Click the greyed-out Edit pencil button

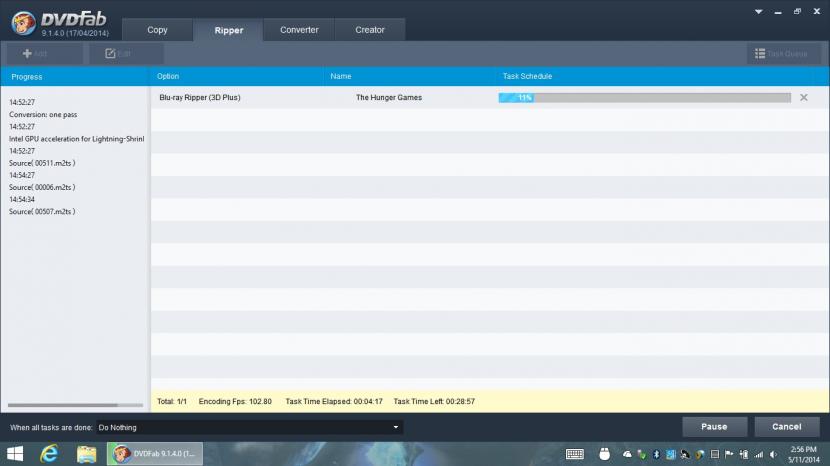(x=126, y=53)
